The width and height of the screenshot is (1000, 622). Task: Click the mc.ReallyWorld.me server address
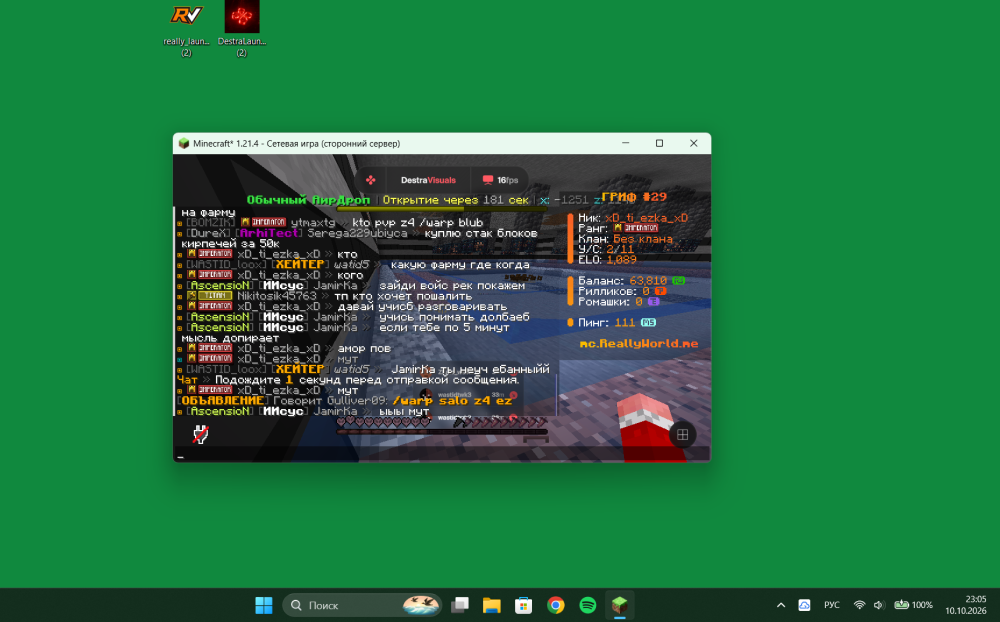pos(638,344)
